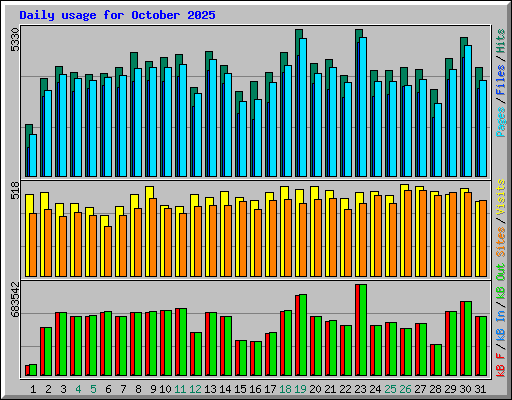The height and width of the screenshot is (400, 512).
Task: Click the '5330' y-axis label
Action: click(15, 40)
